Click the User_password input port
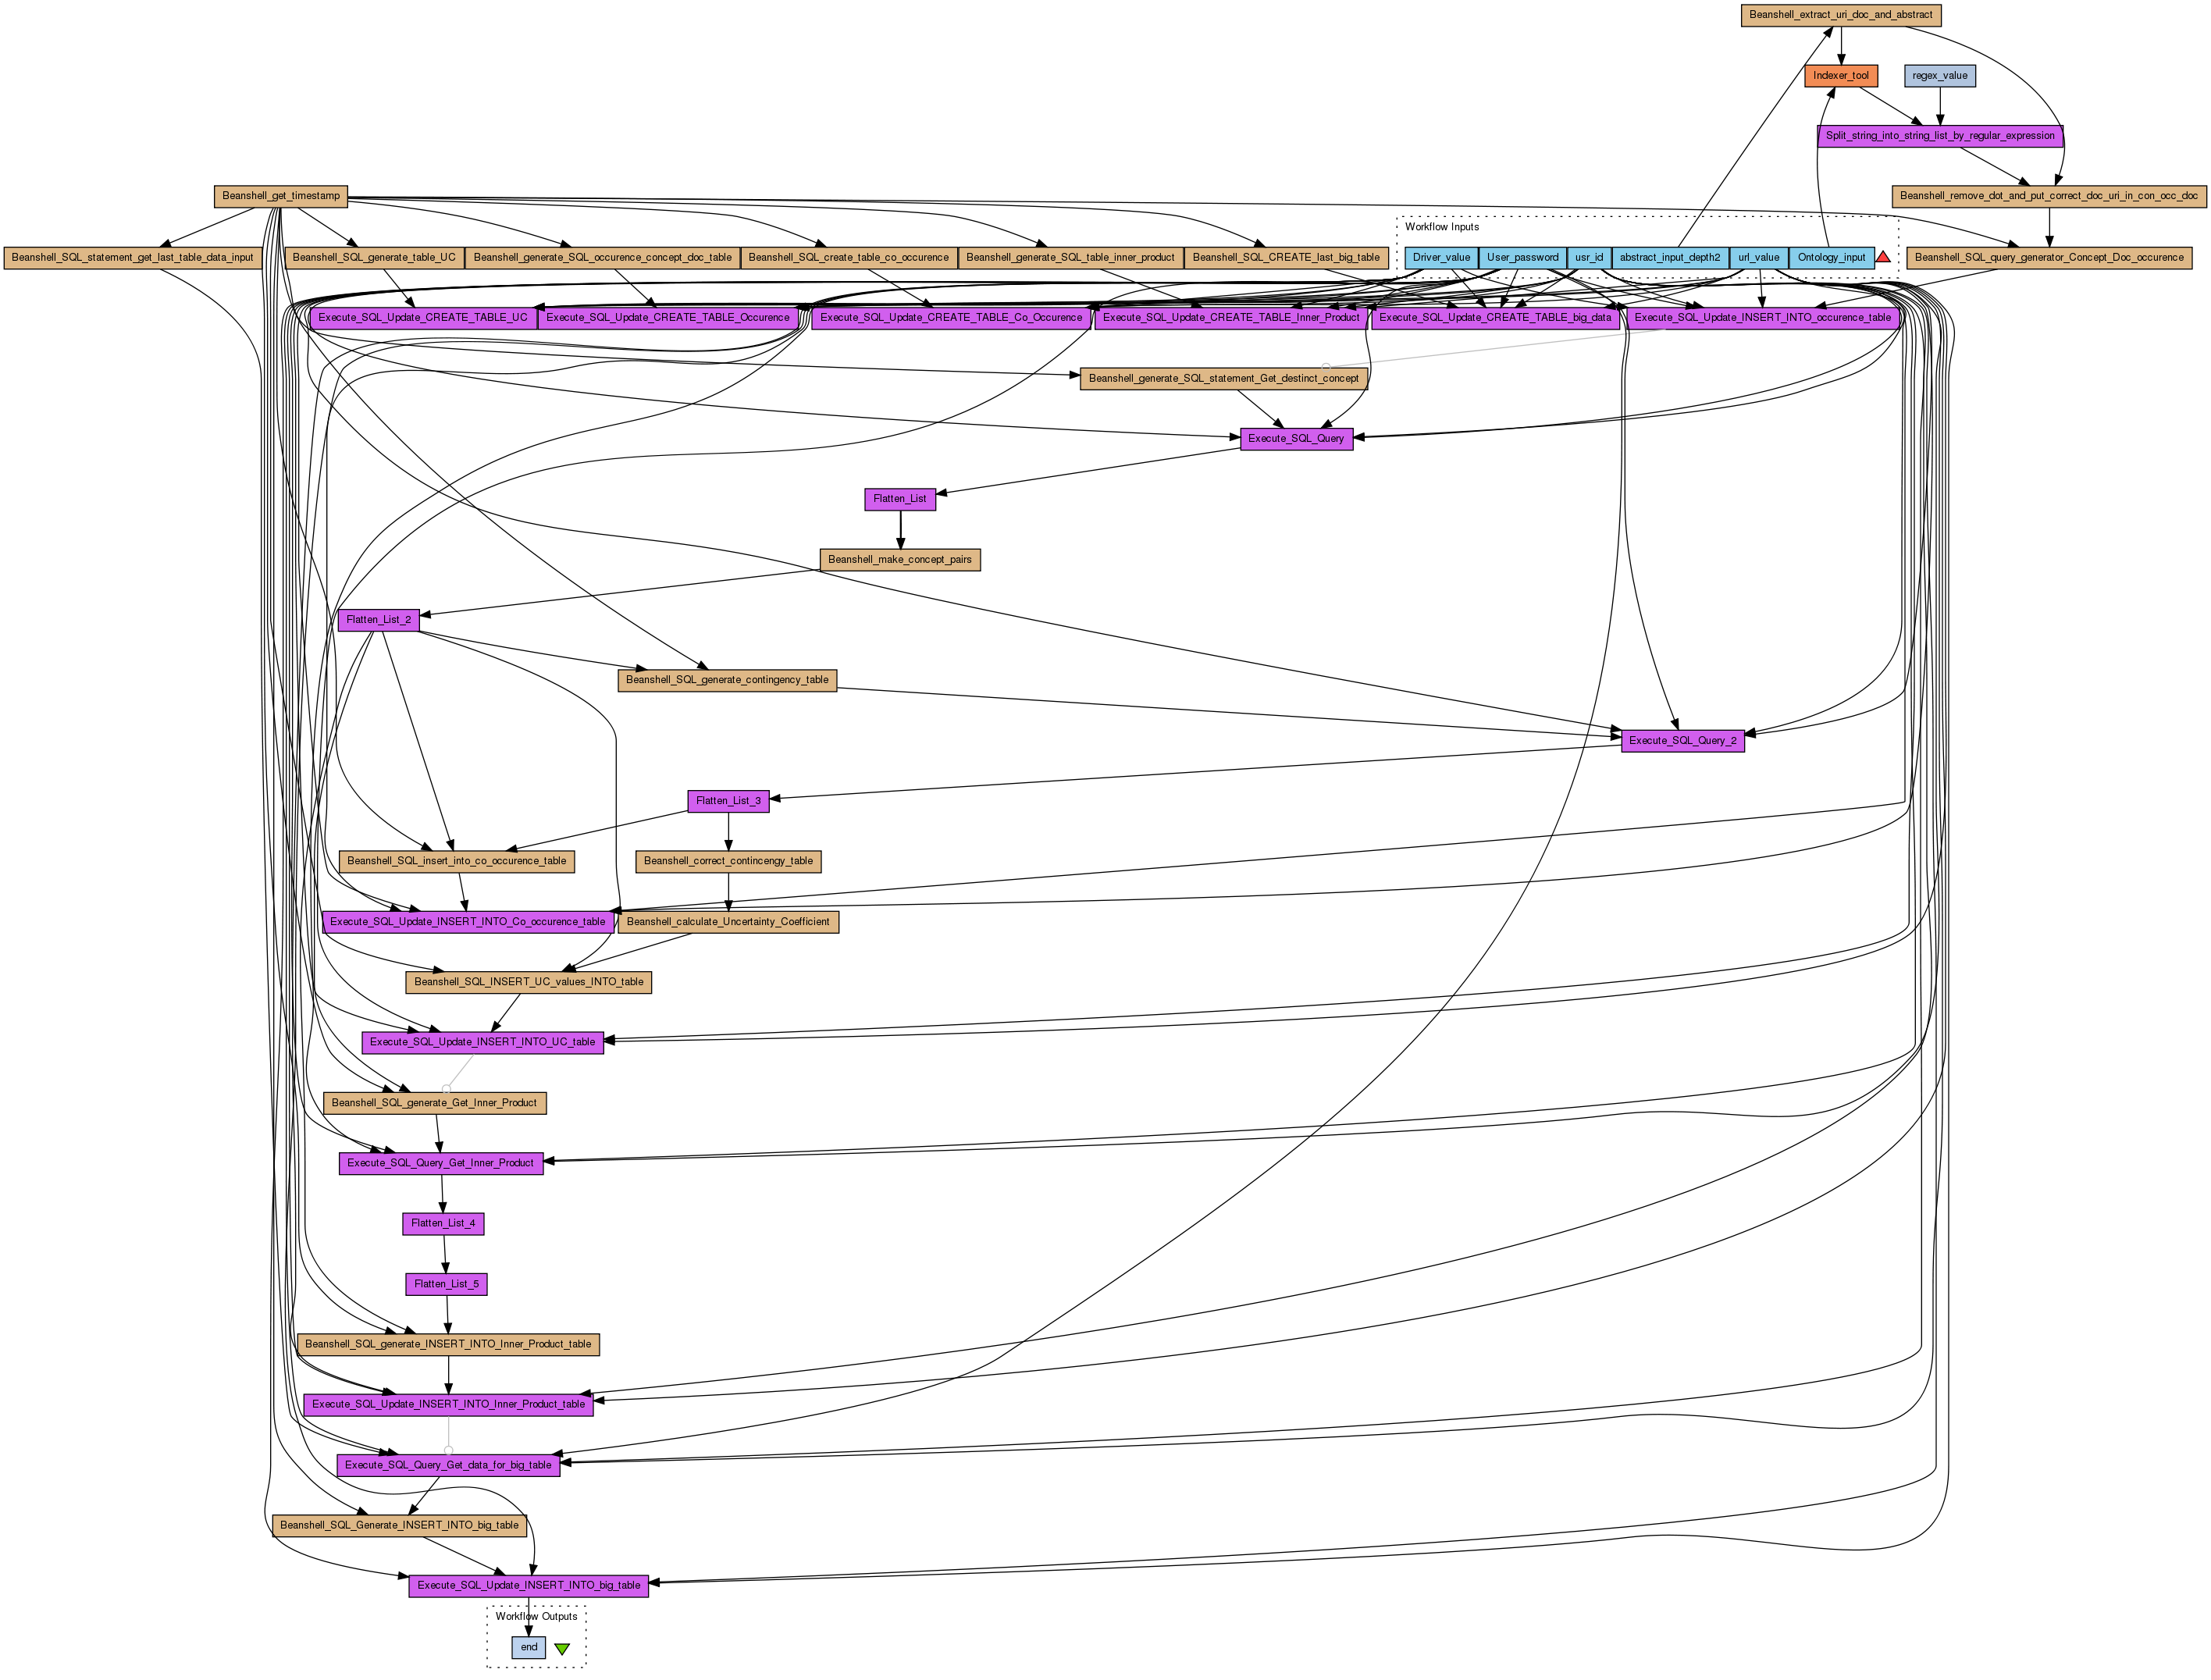This screenshot has width=2211, height=1680. click(1522, 258)
